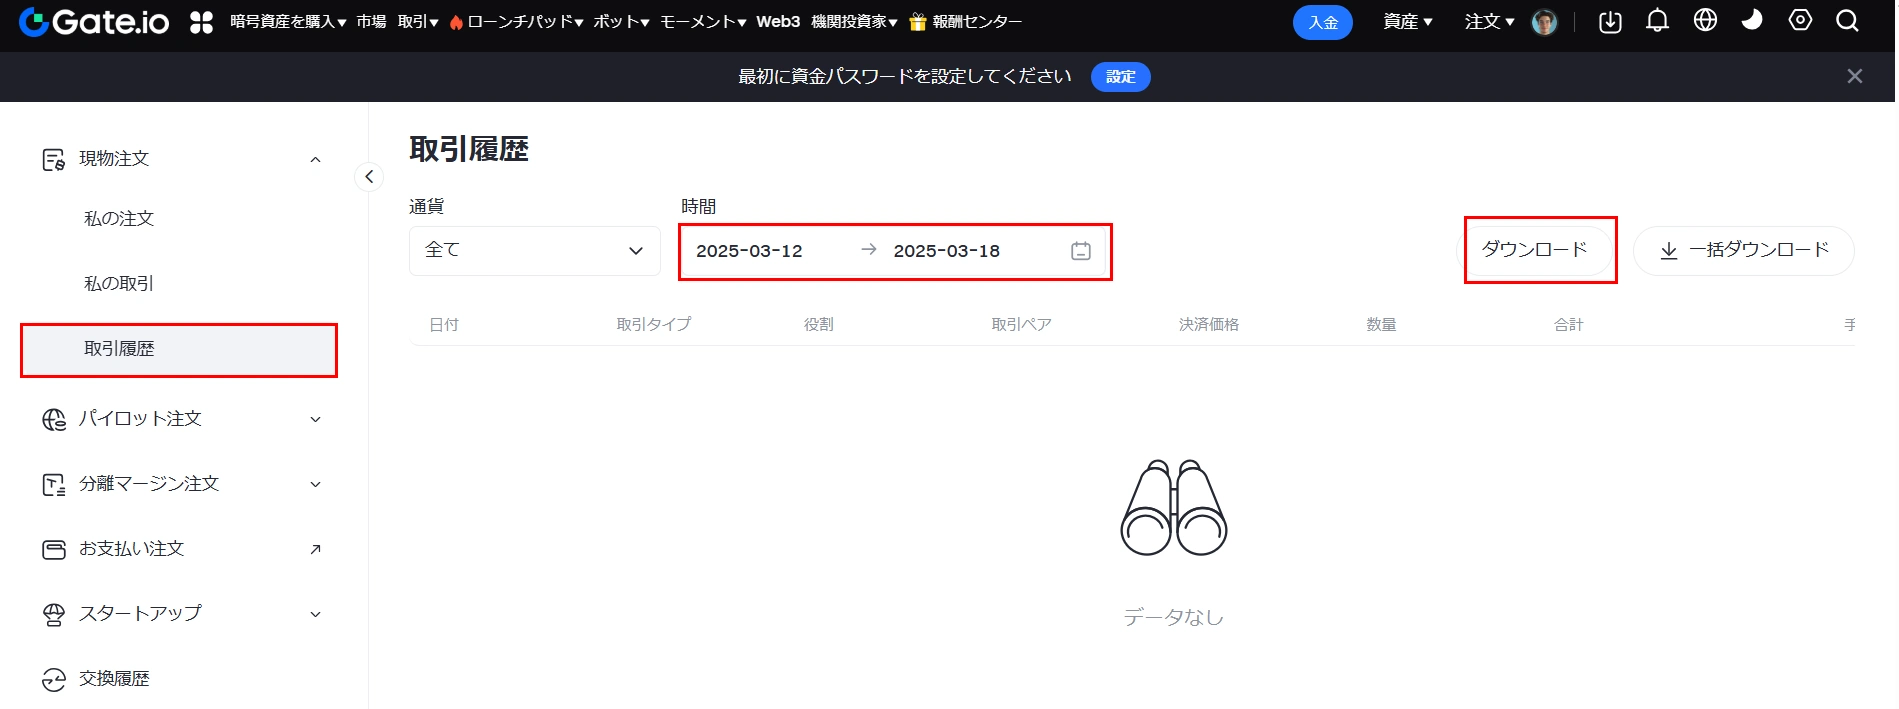Go to Web3 section

pos(778,22)
